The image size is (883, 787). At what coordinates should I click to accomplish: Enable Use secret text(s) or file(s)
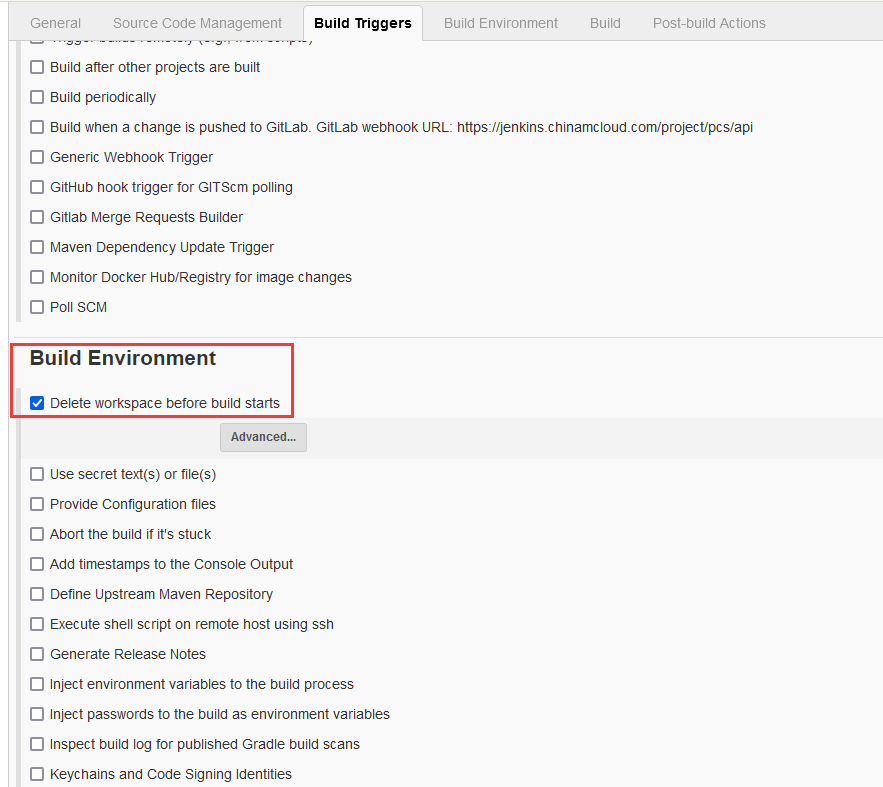(x=38, y=475)
